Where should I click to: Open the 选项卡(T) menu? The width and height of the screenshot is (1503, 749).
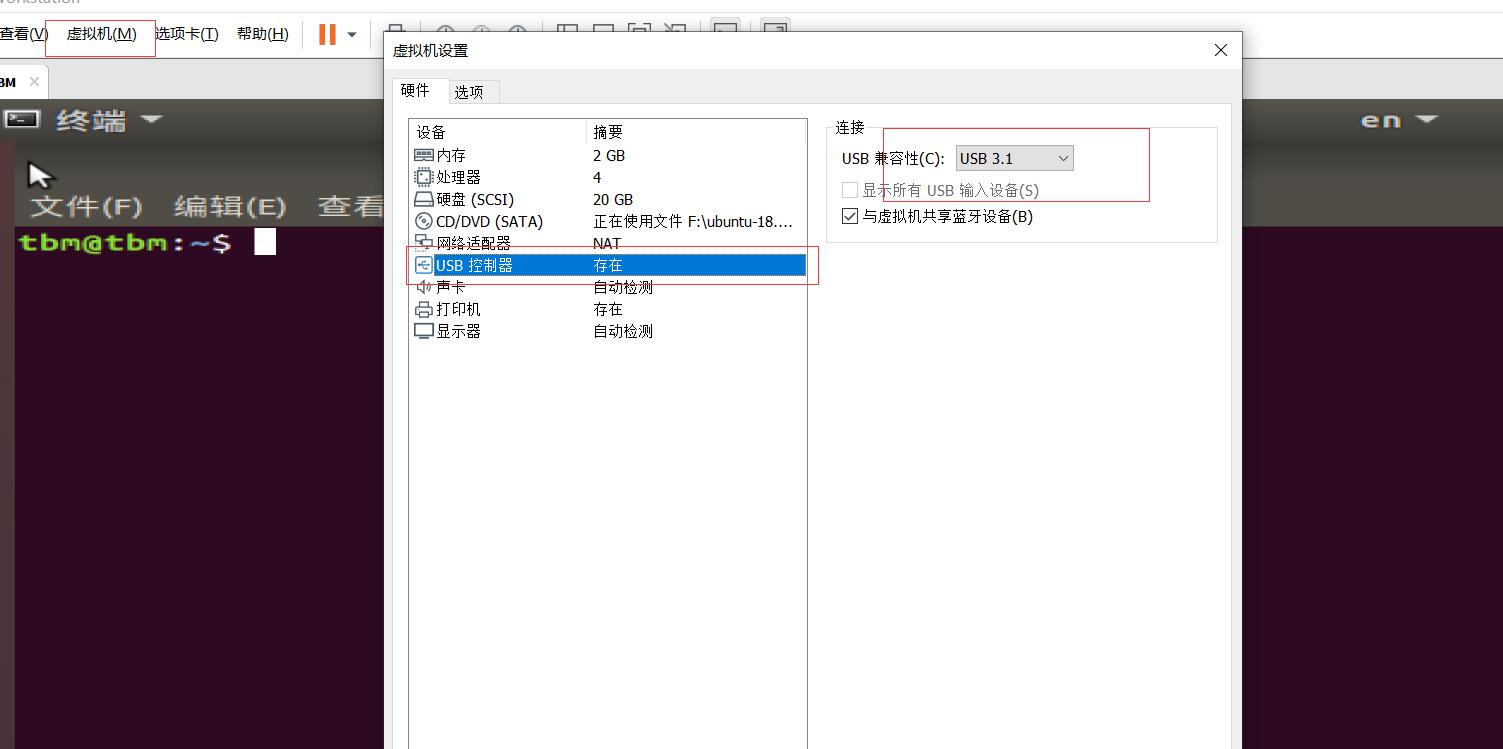(x=187, y=34)
